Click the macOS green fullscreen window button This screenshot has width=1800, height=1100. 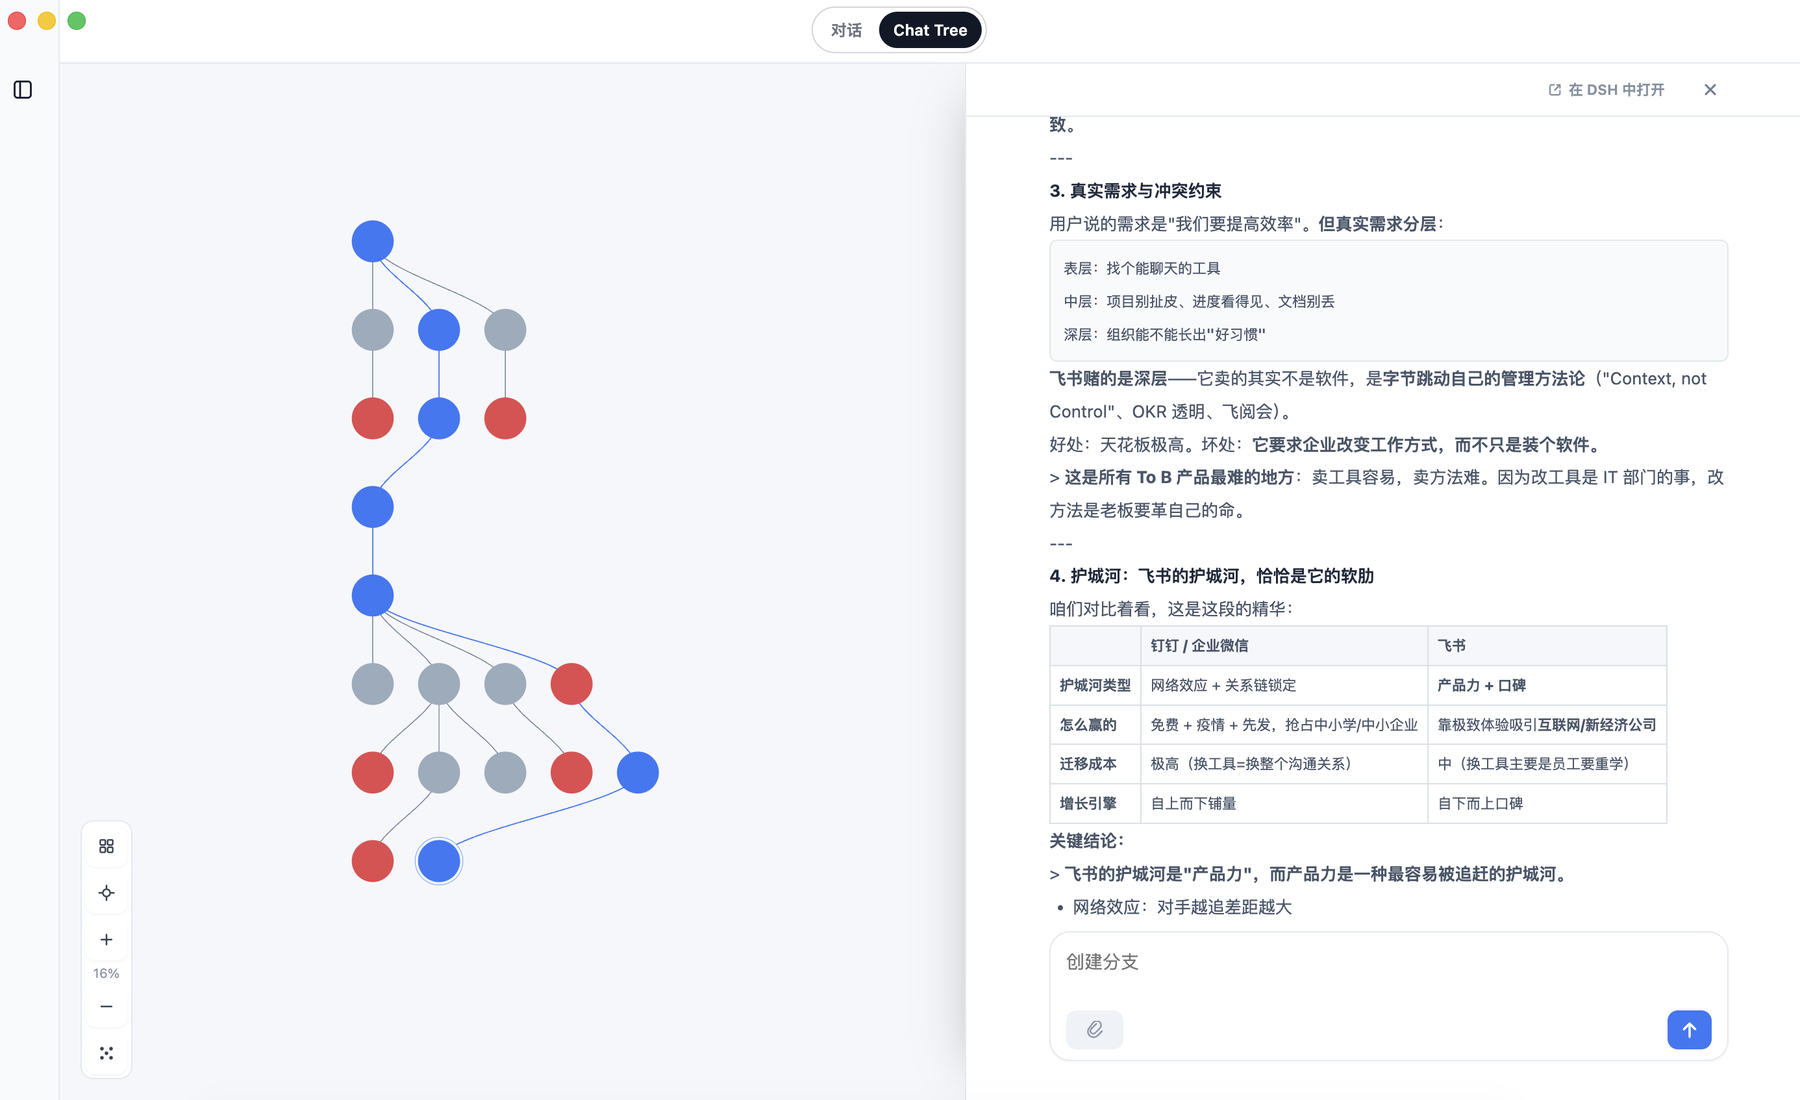[77, 21]
